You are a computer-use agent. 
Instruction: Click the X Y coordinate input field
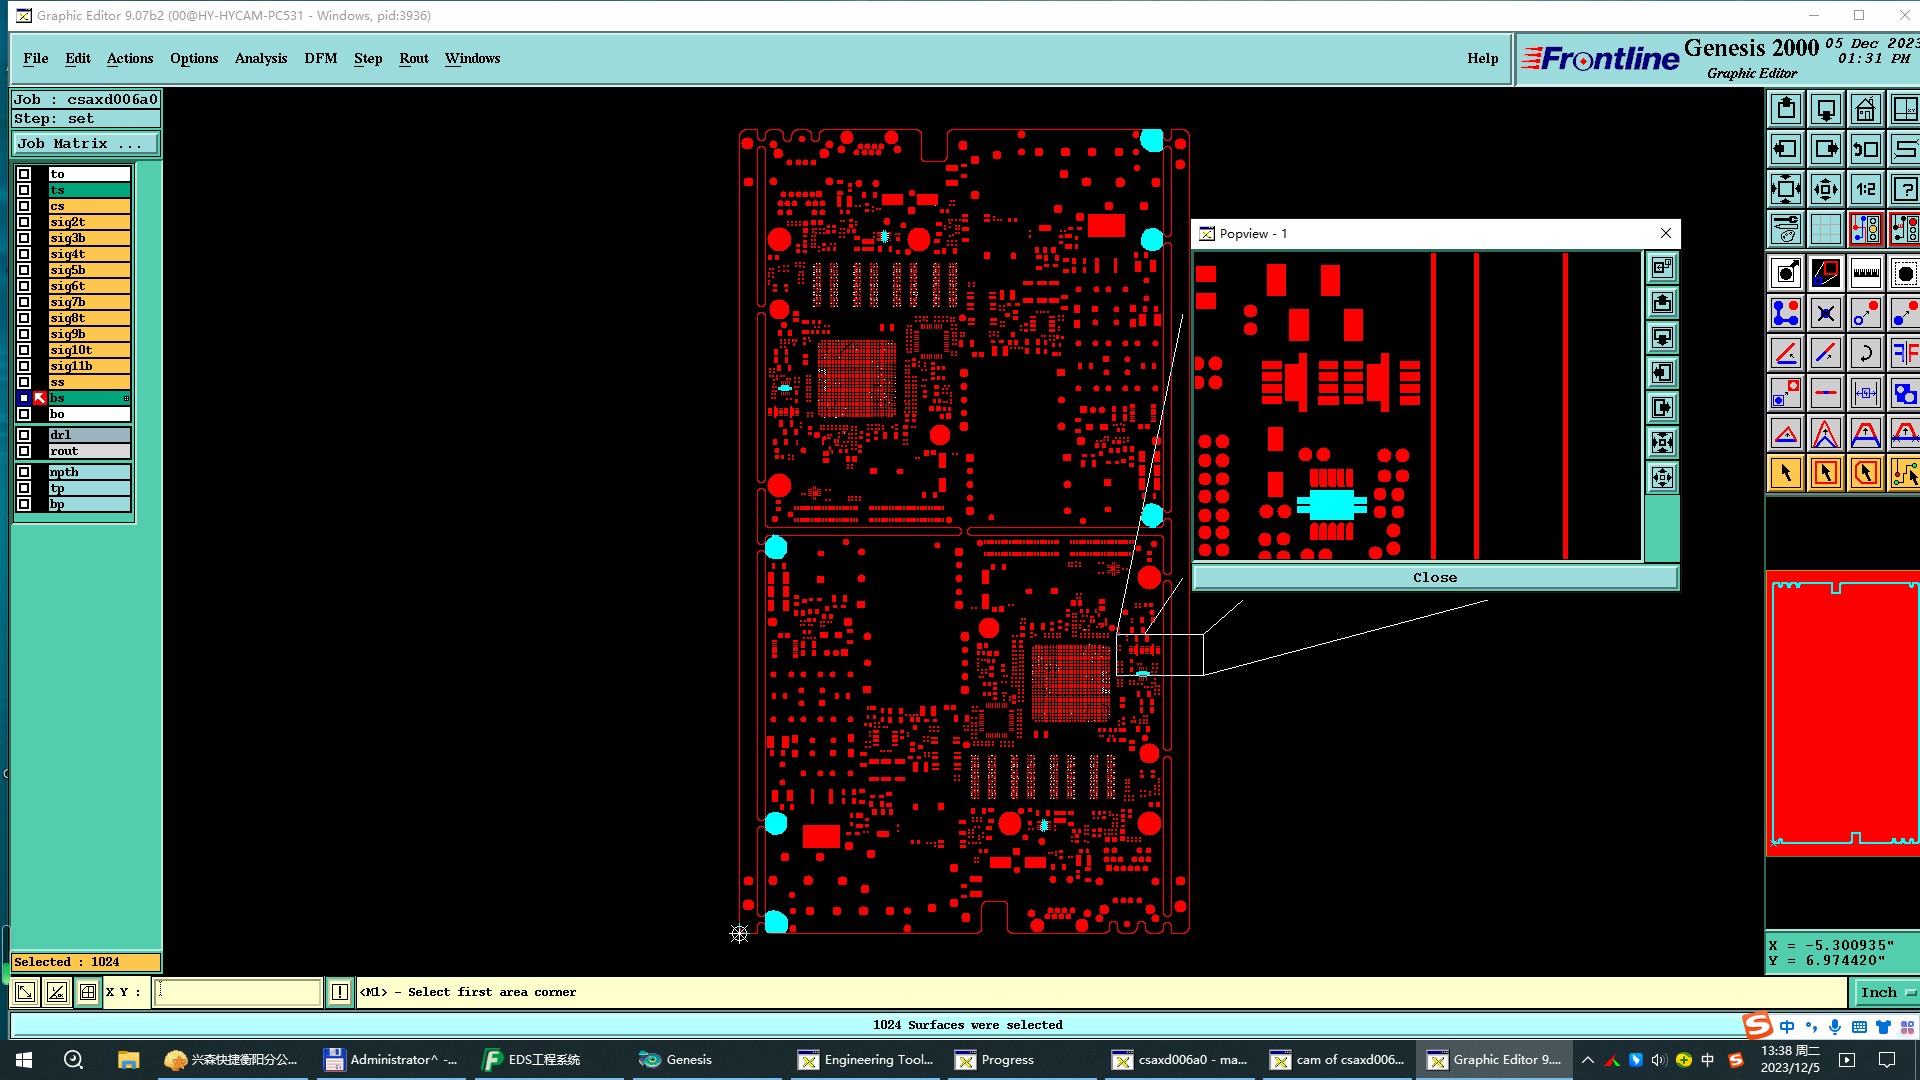pyautogui.click(x=237, y=992)
